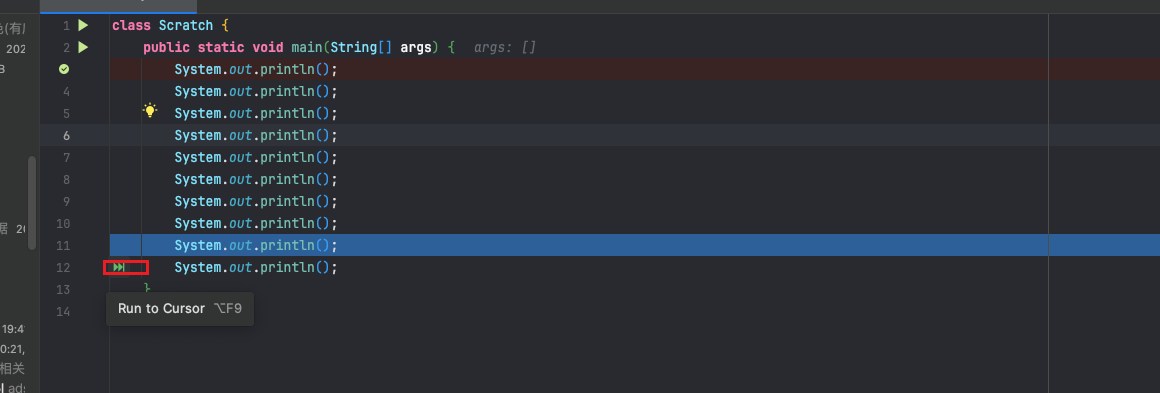Run the main method via gutter arrow

(x=83, y=47)
